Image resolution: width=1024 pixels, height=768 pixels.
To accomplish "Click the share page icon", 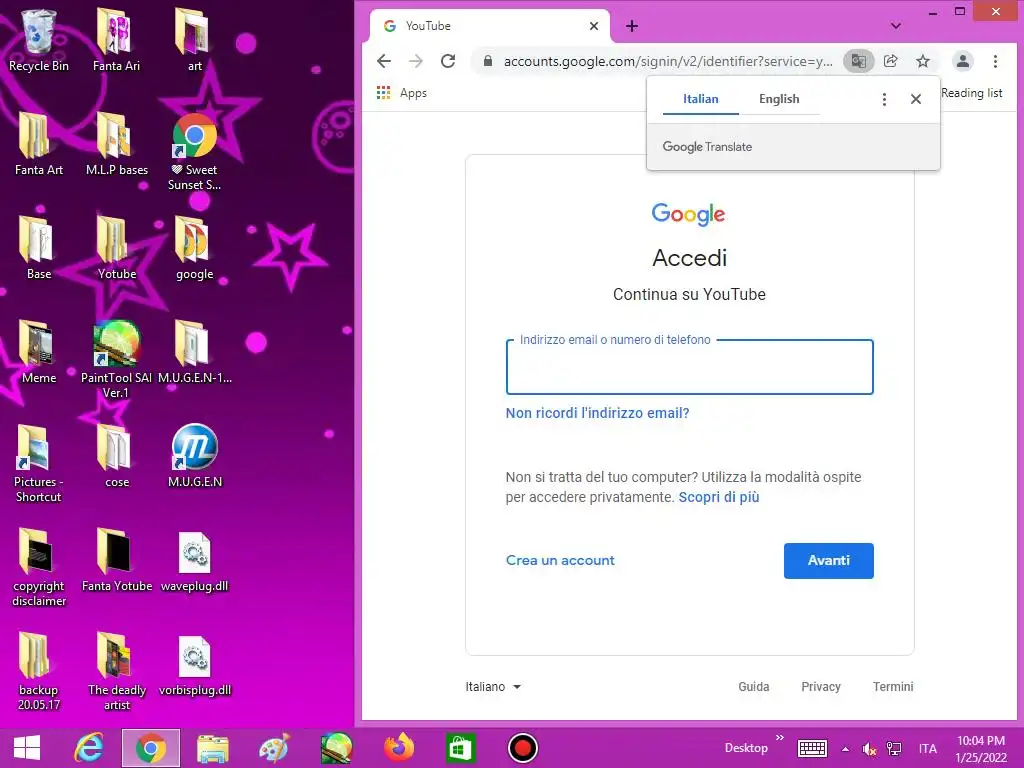I will [x=890, y=61].
